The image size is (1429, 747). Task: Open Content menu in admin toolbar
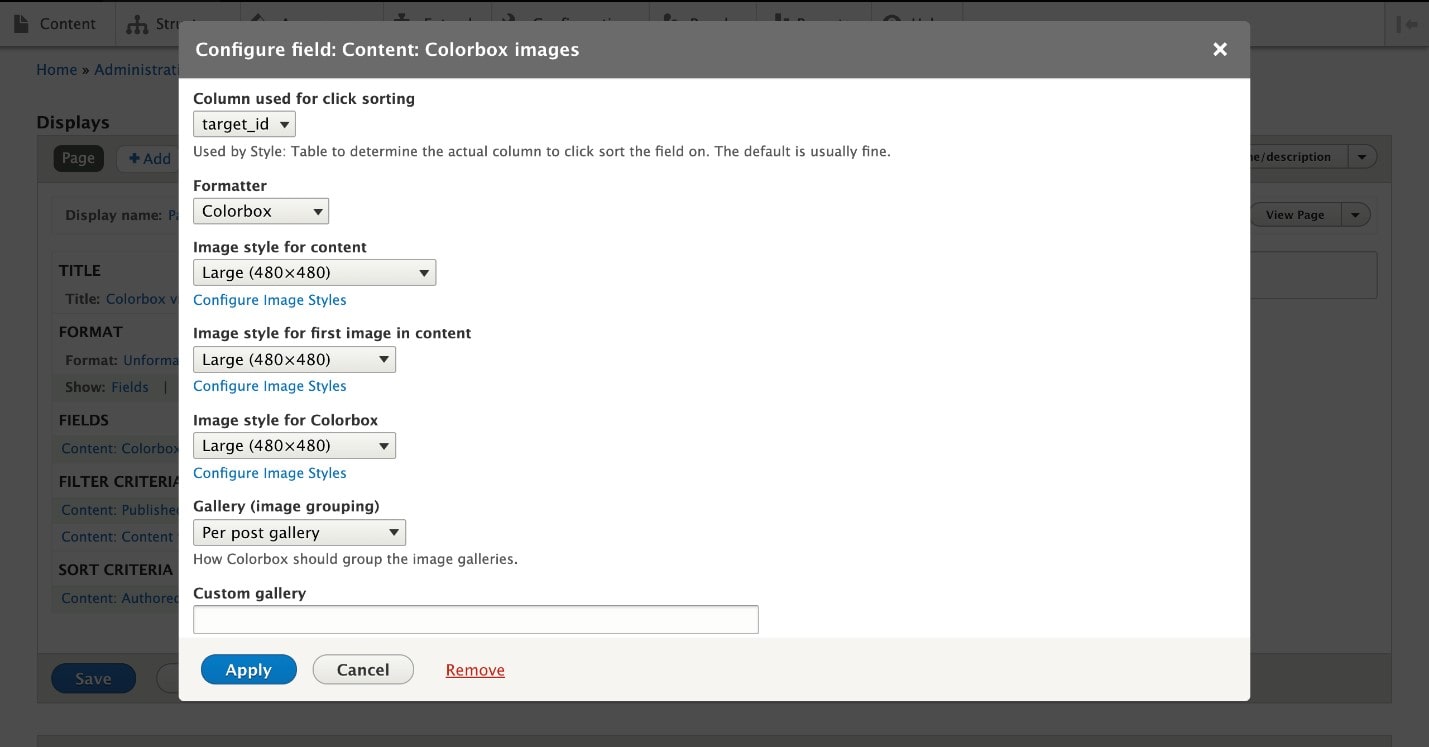[x=56, y=24]
